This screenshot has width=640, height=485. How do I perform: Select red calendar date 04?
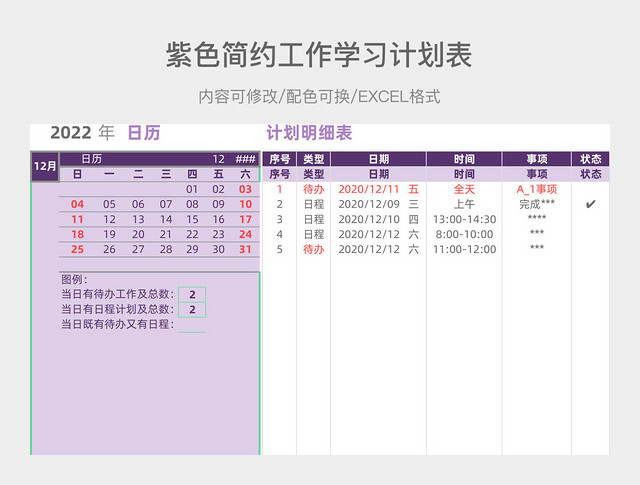coord(77,205)
